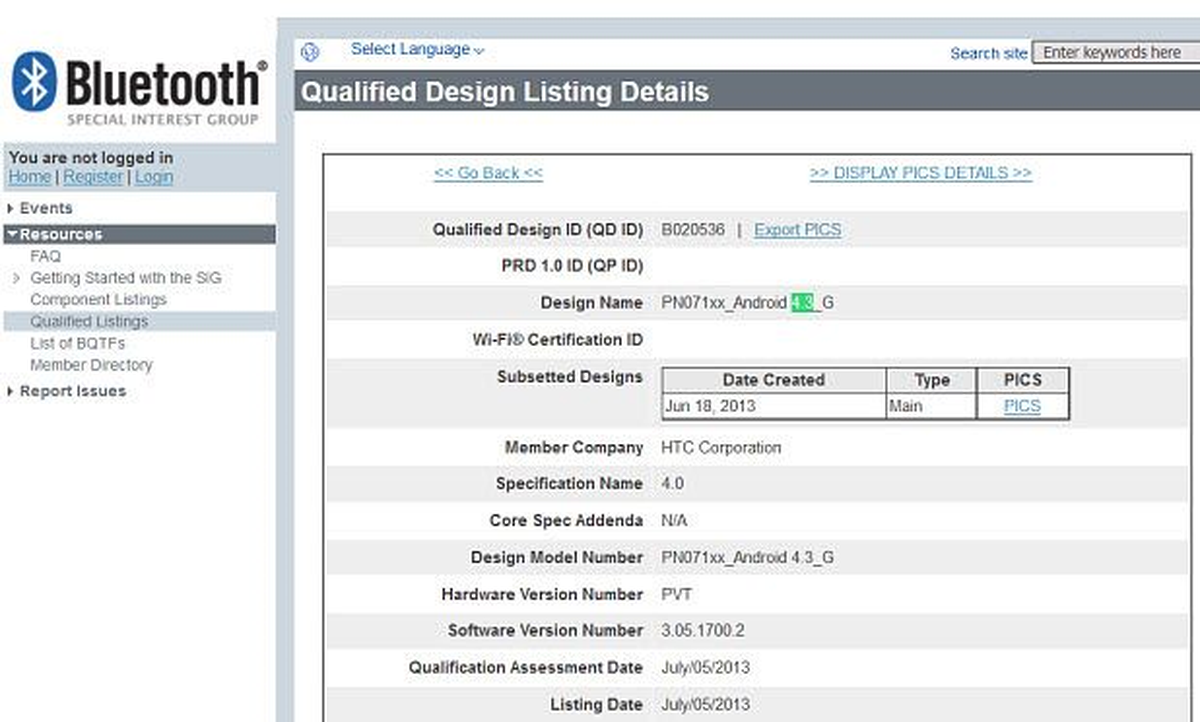Click the Export PICS link
Viewport: 1200px width, 722px height.
click(797, 230)
